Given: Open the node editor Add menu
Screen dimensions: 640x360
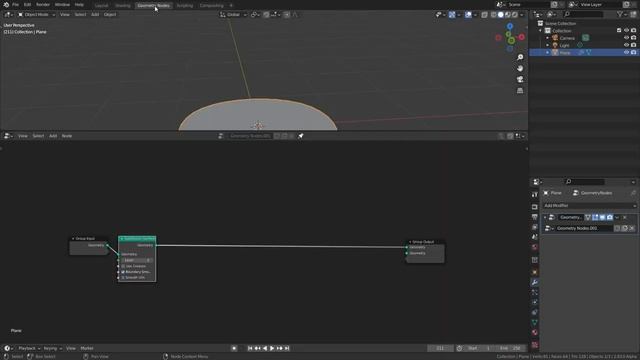Looking at the screenshot, I should (x=53, y=136).
